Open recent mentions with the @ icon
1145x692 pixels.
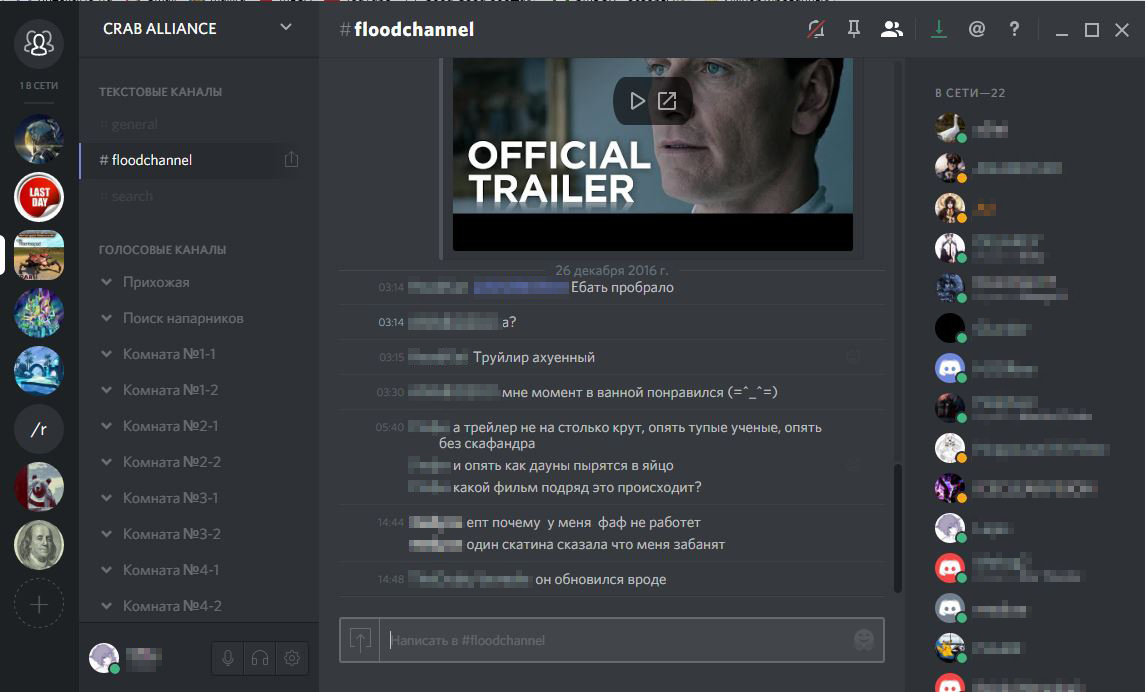click(x=976, y=29)
